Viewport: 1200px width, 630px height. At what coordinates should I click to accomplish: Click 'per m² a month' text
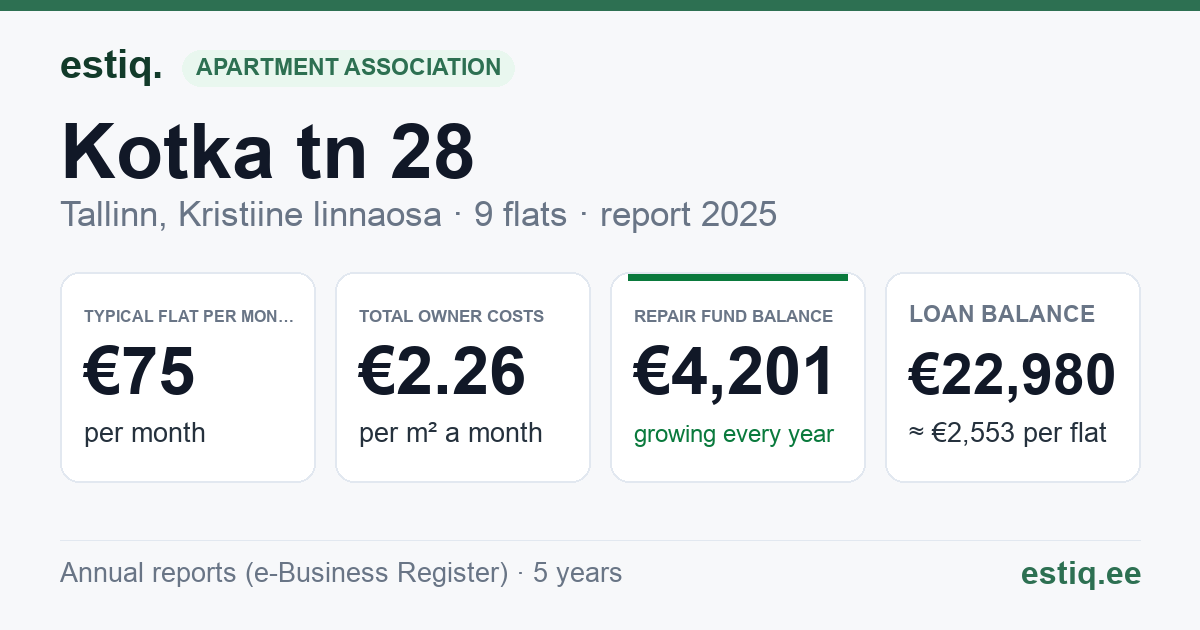pyautogui.click(x=450, y=433)
